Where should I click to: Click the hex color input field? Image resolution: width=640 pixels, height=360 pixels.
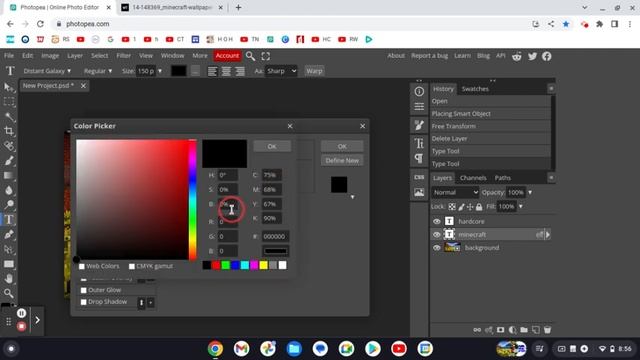276,236
